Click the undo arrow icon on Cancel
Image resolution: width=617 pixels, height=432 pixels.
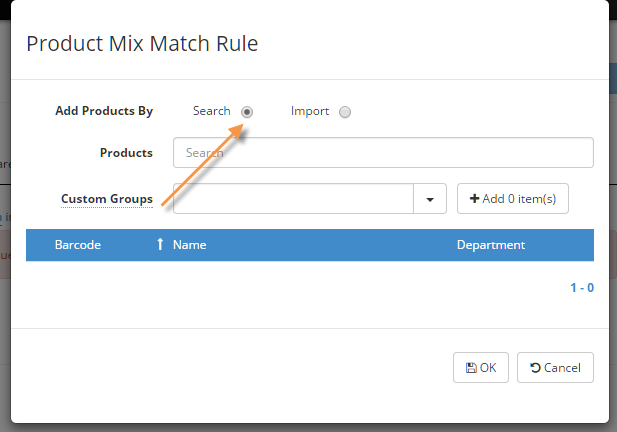pyautogui.click(x=535, y=367)
